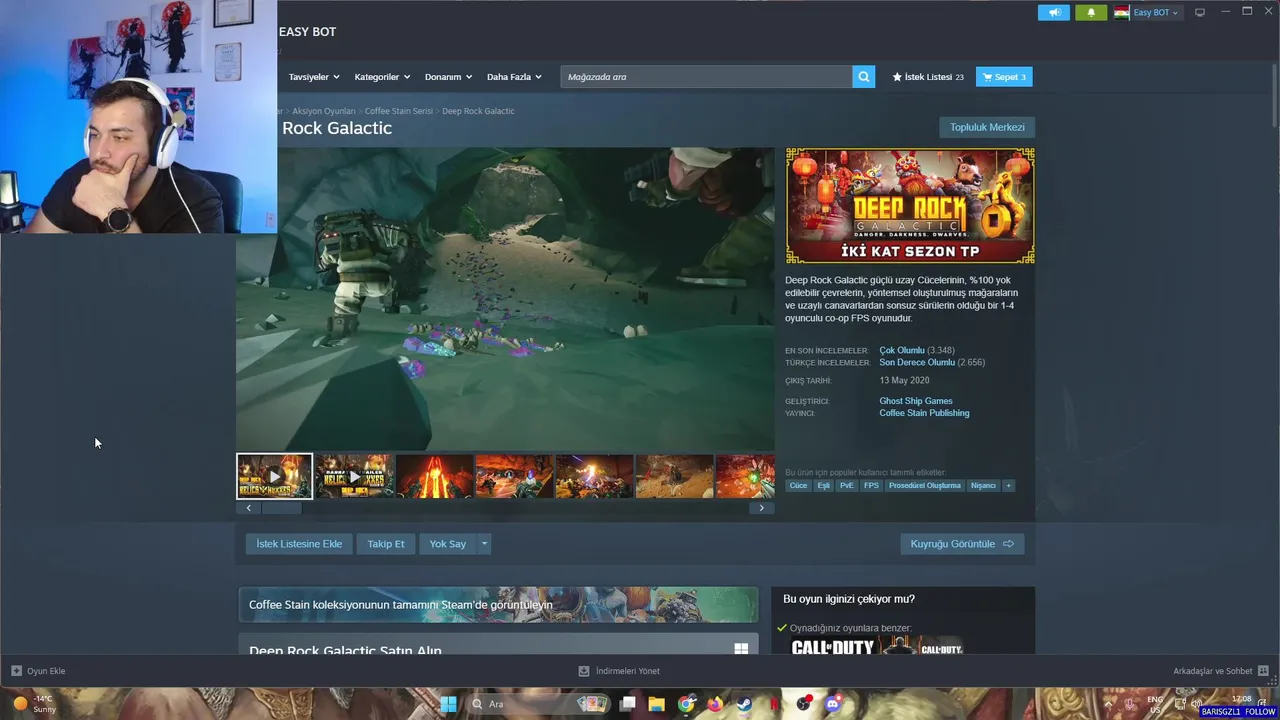This screenshot has height=720, width=1280.
Task: Click the store page vertical scrollbar
Action: coord(1275,95)
